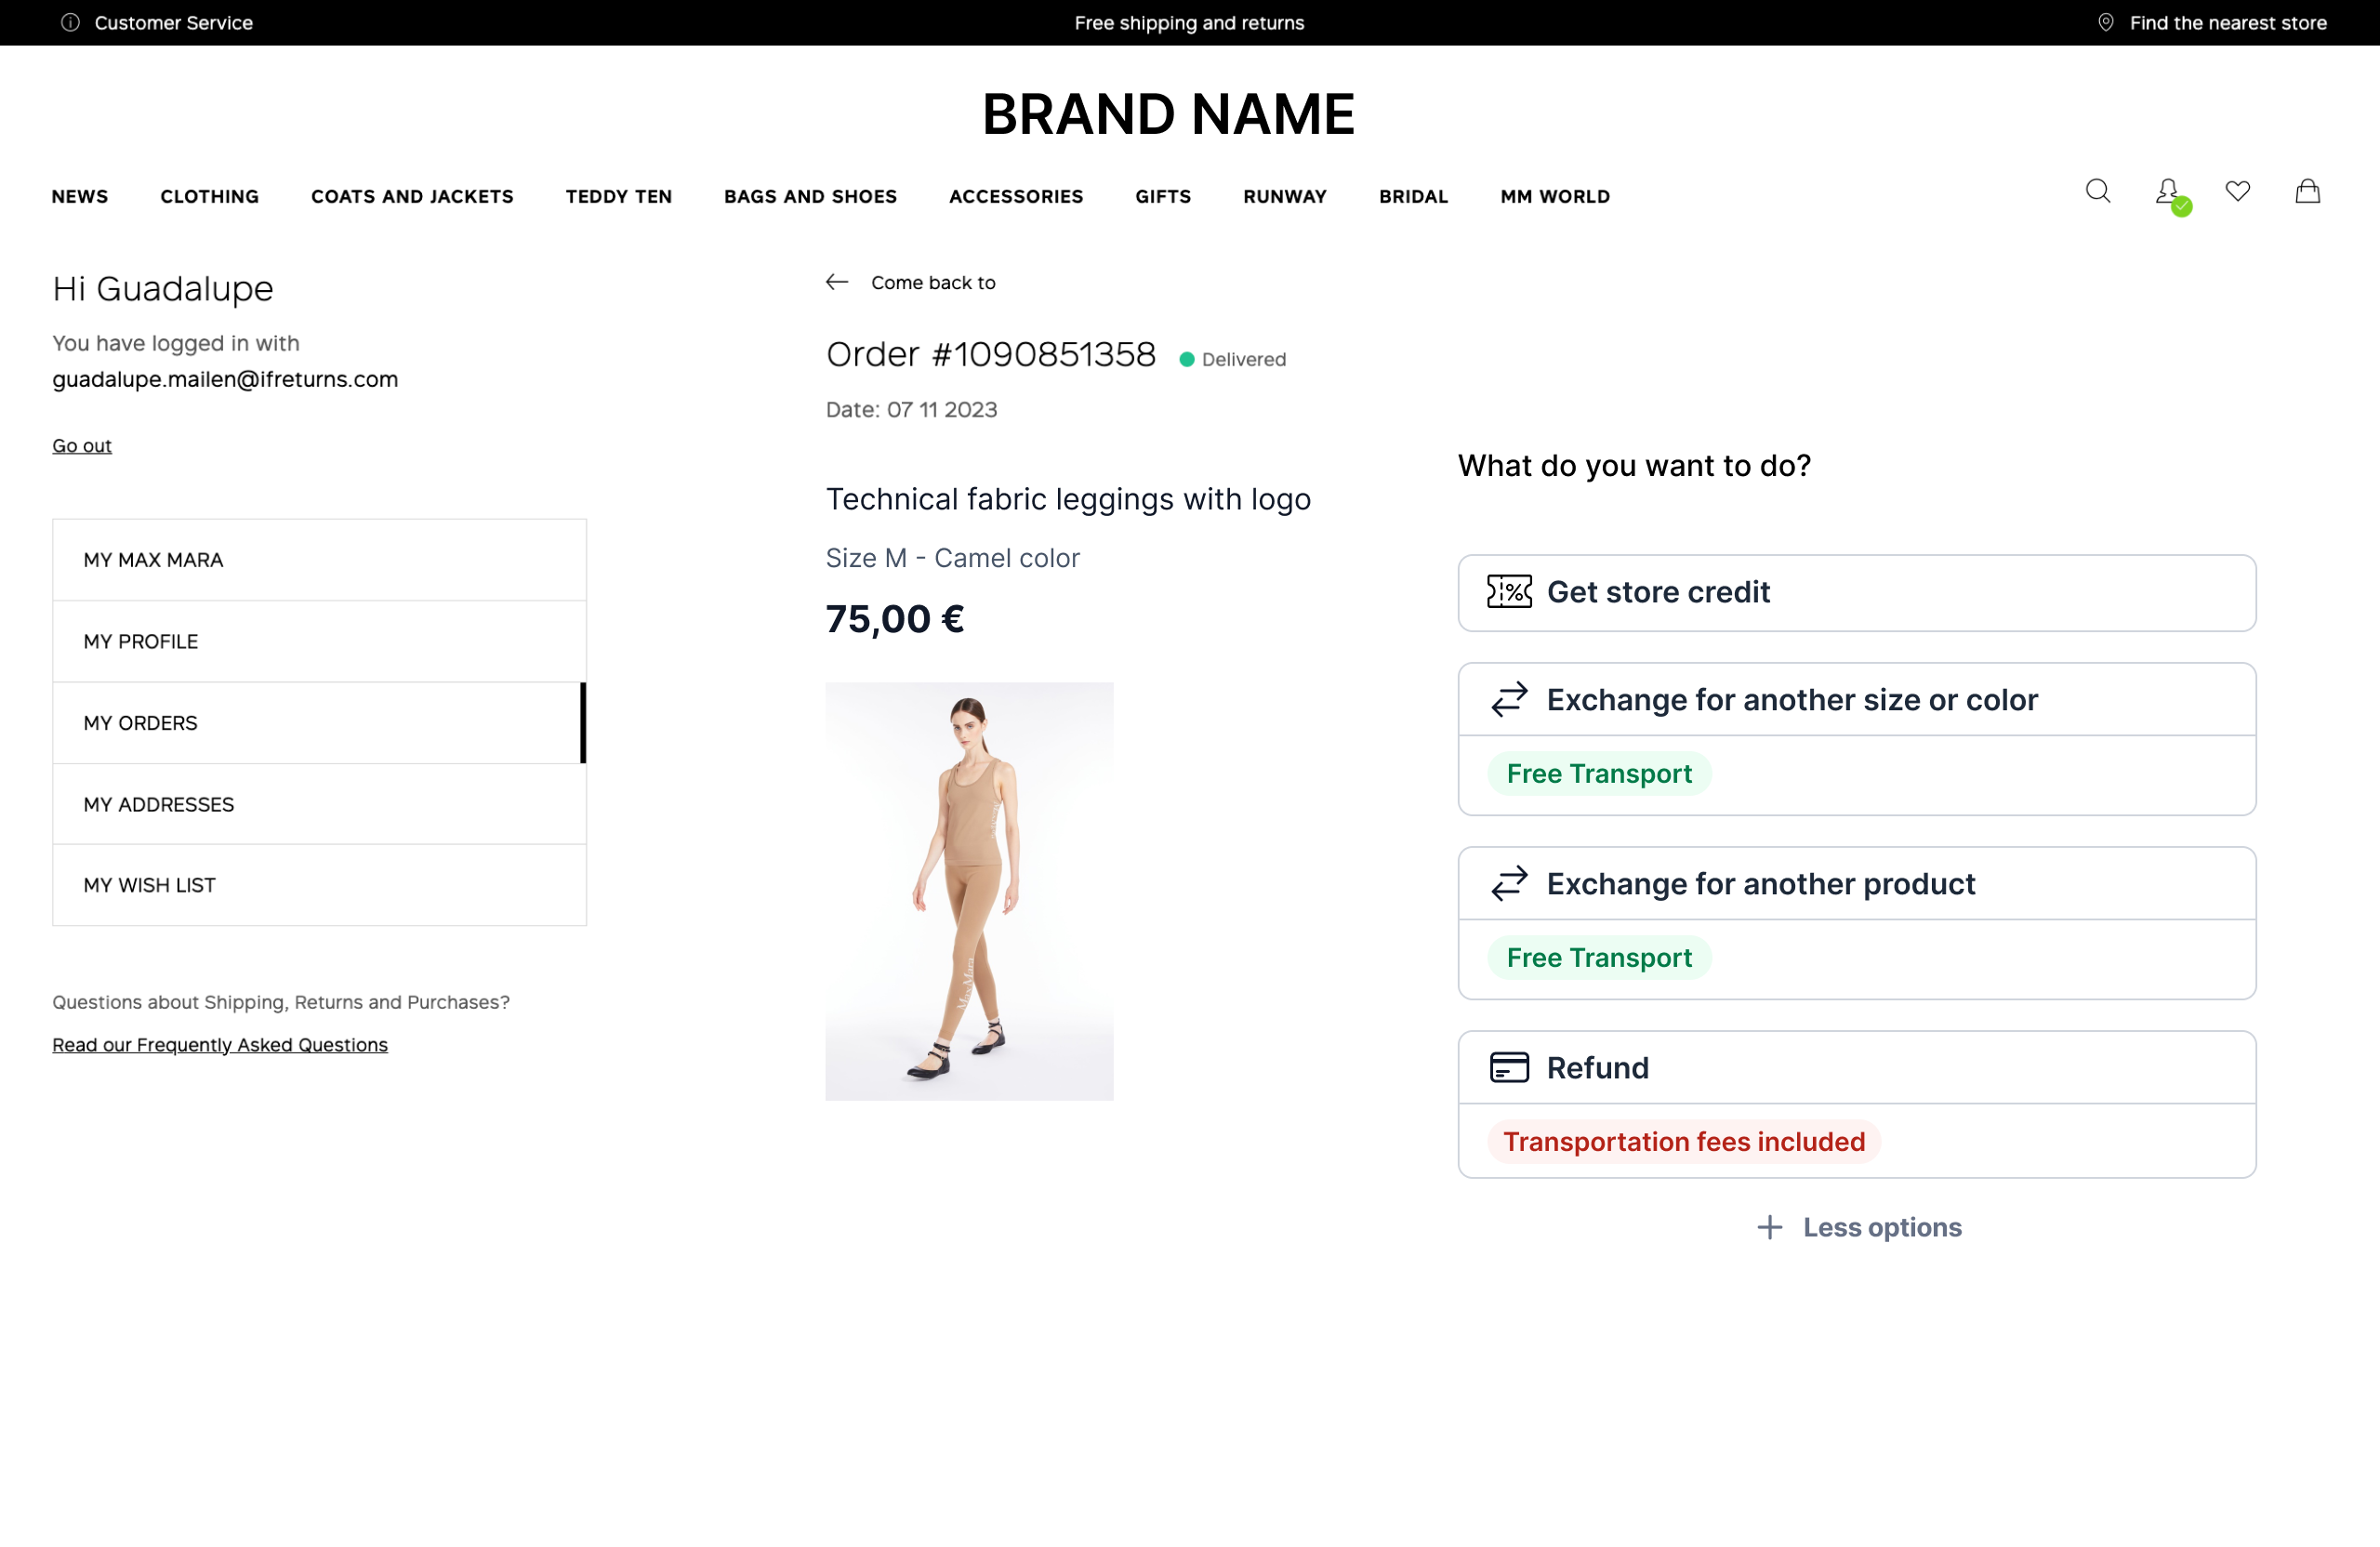Open the wishlist heart icon
This screenshot has width=2380, height=1547.
pos(2237,191)
